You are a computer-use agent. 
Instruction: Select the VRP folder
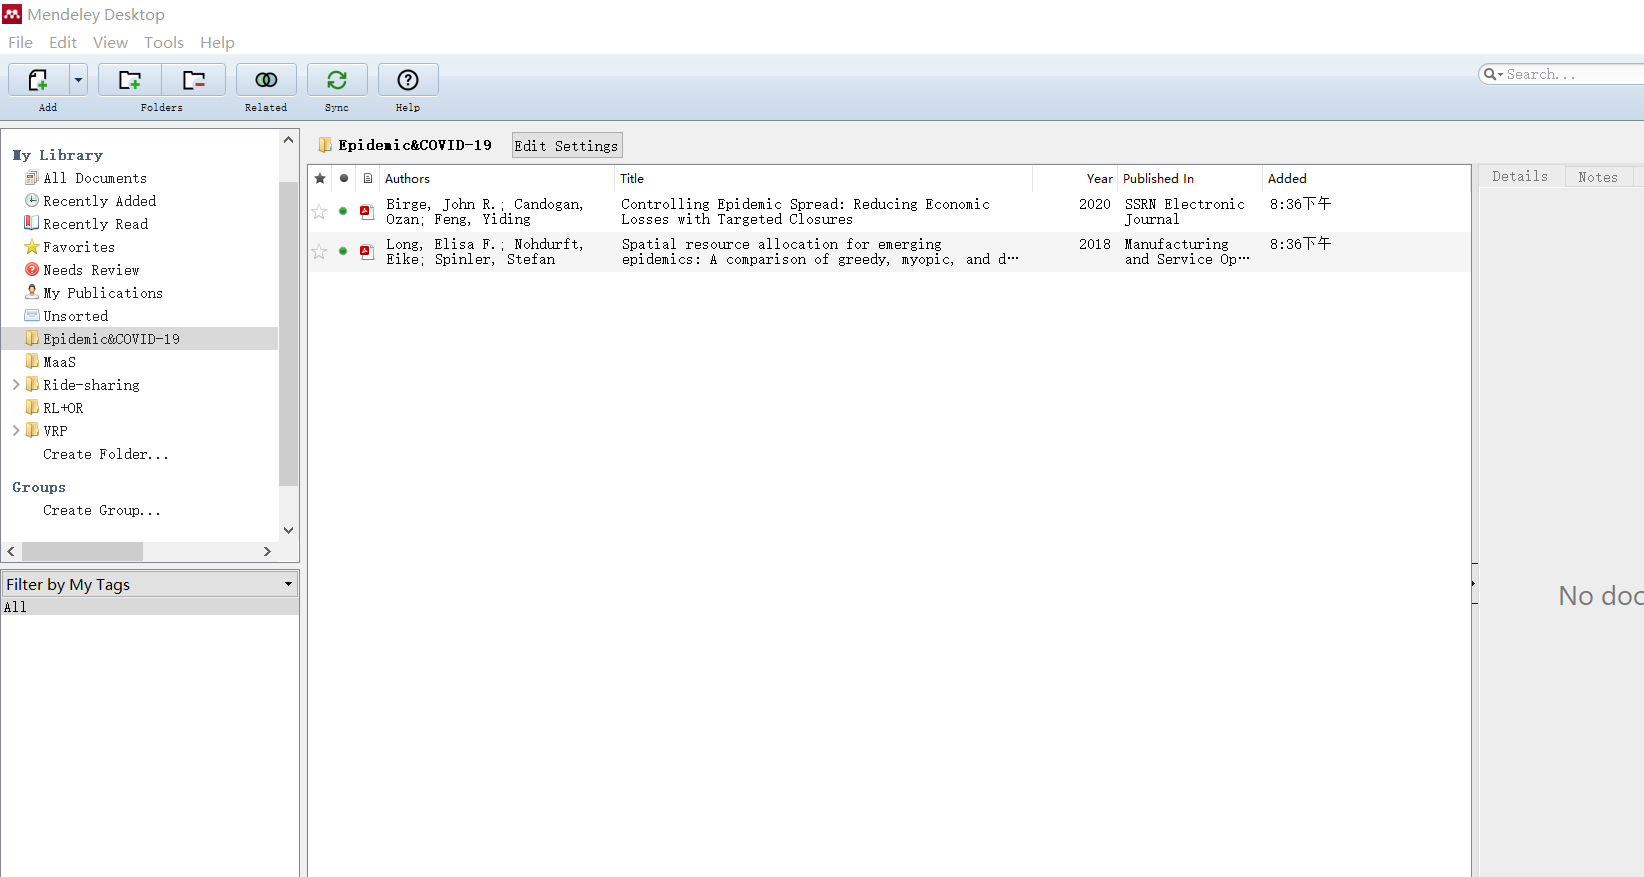tap(55, 431)
